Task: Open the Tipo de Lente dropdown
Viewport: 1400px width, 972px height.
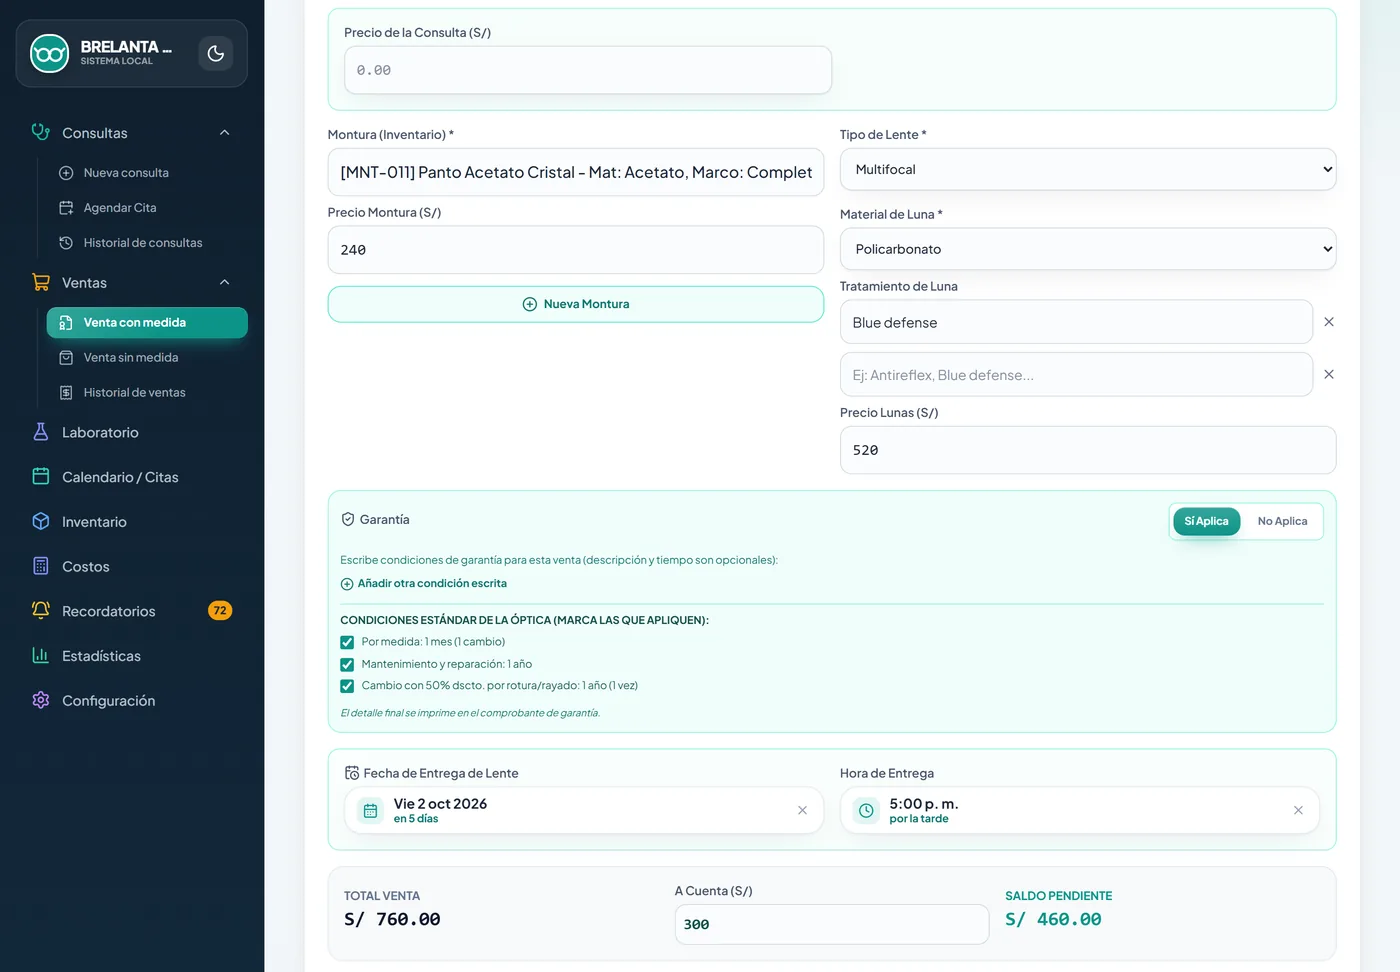Action: coord(1088,170)
